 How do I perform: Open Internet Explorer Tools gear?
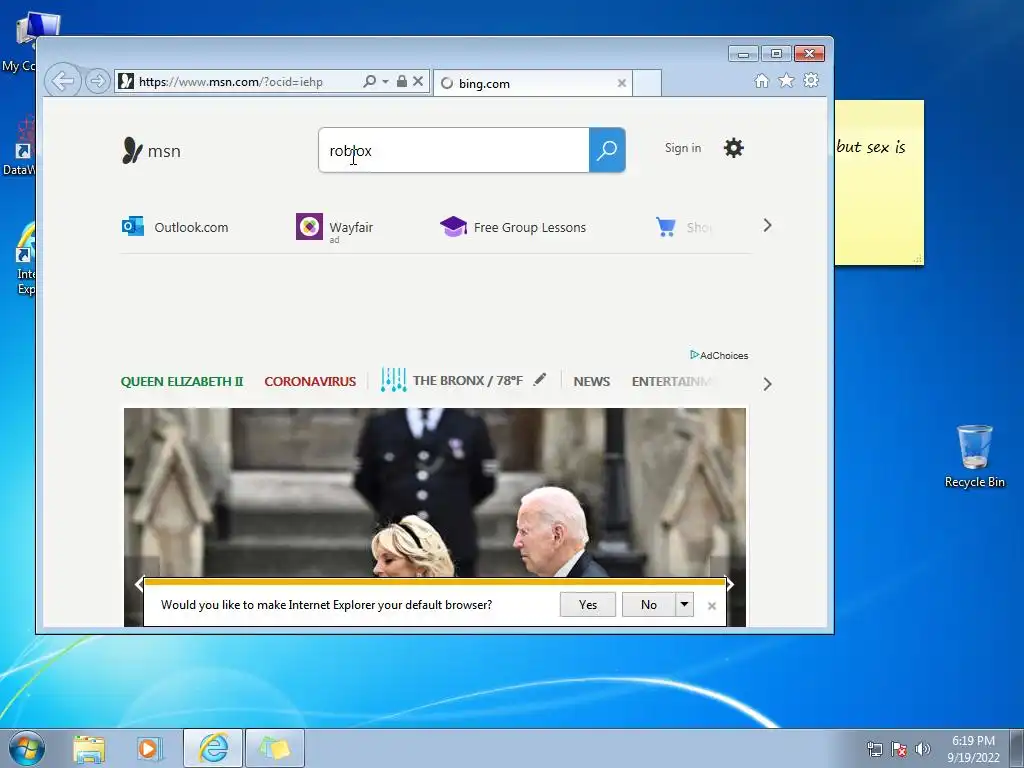click(x=811, y=80)
